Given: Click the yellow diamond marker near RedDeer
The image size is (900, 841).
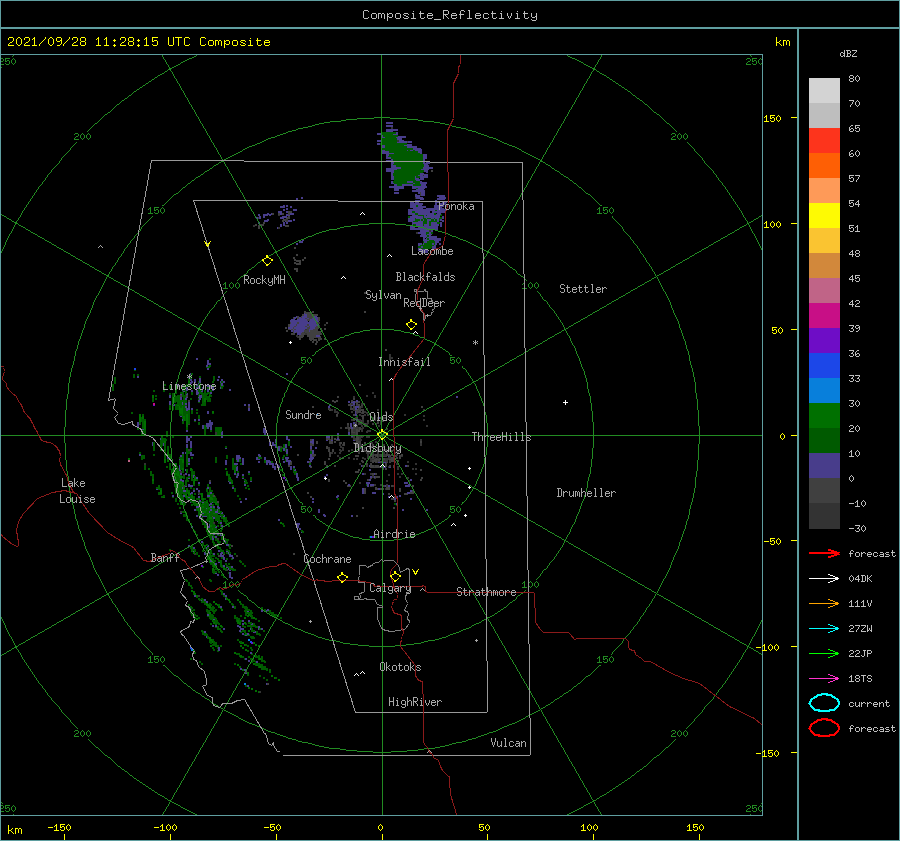Looking at the screenshot, I should click(411, 325).
